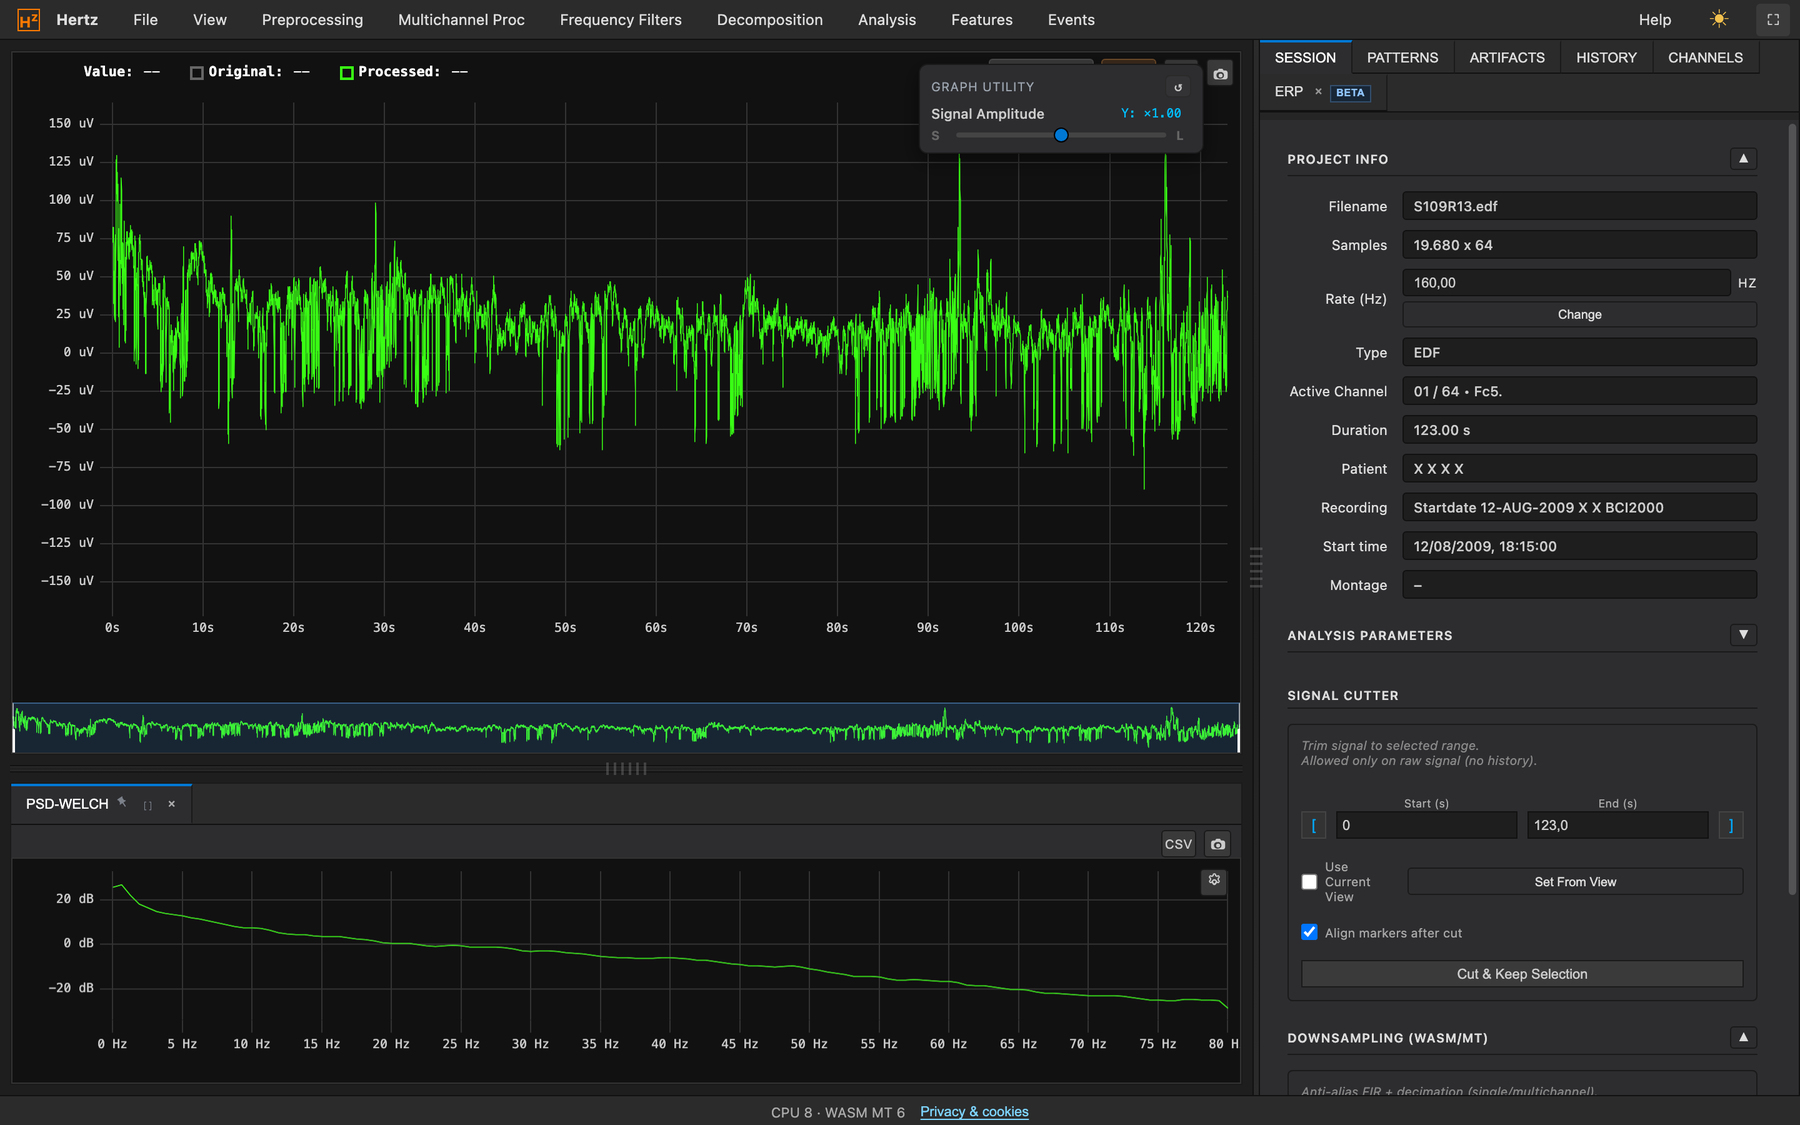Grab the vertical sidebar splitter handle
Screen dimensions: 1800x1125
point(1256,567)
